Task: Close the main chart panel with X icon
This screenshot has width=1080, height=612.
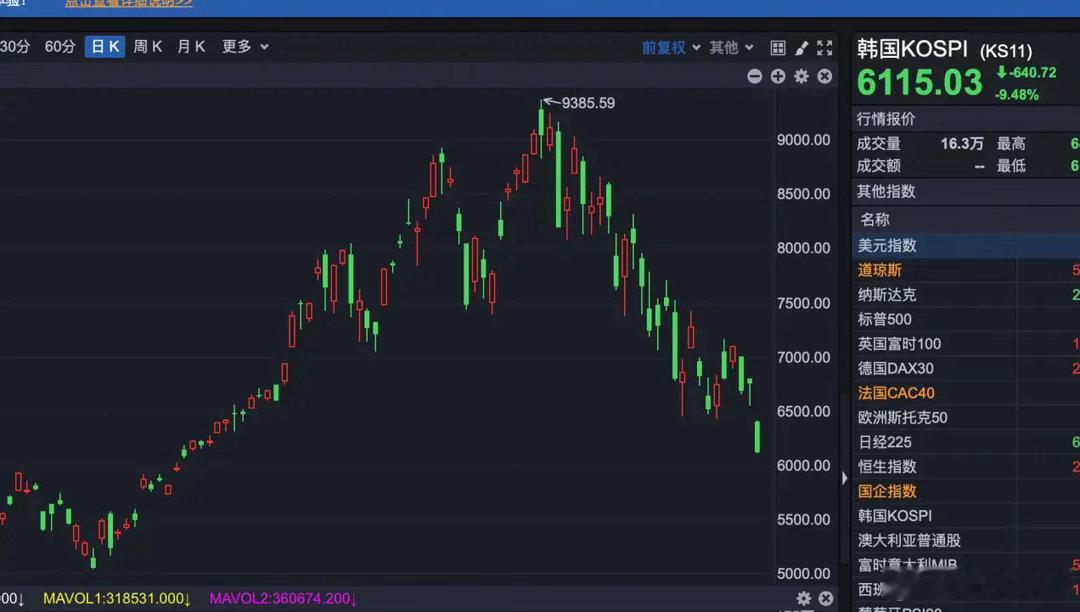Action: point(824,76)
